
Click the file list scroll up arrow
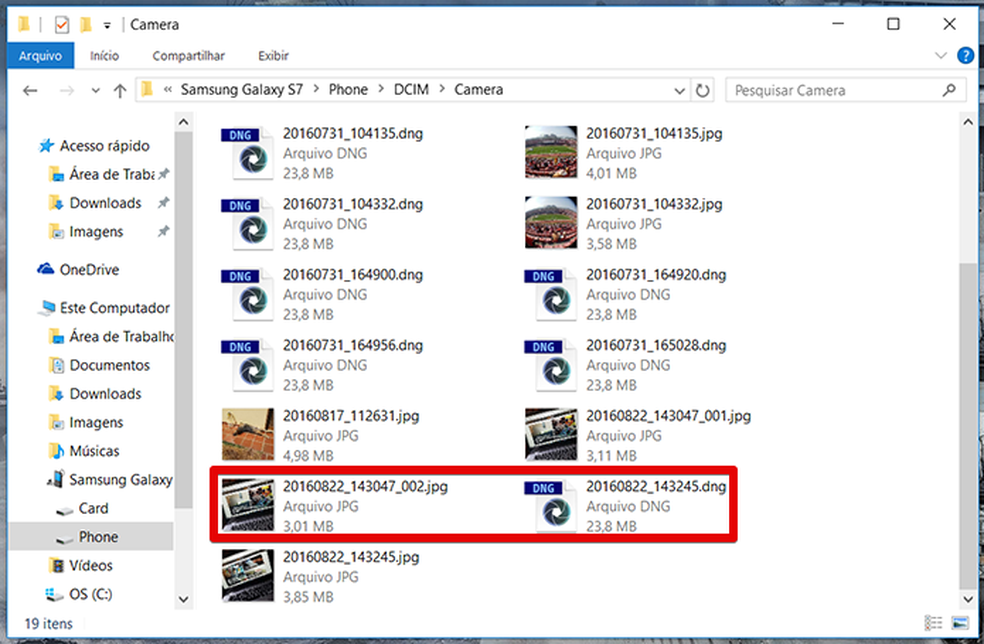(967, 122)
